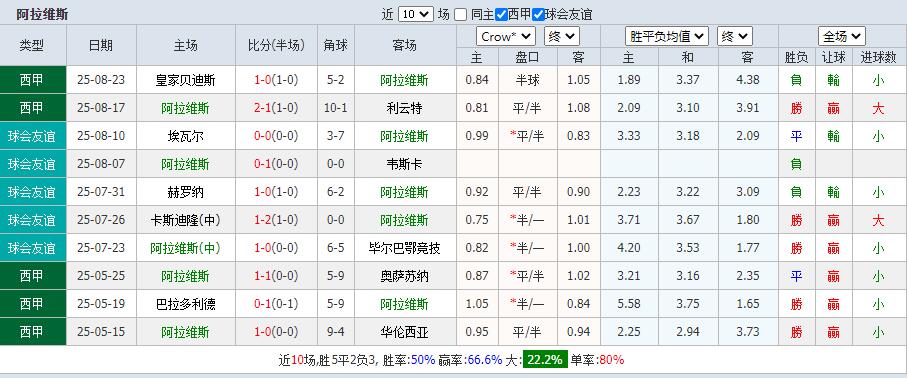Screen dimensions: 907x378
Task: Click 利云特 away team link
Action: click(x=405, y=108)
